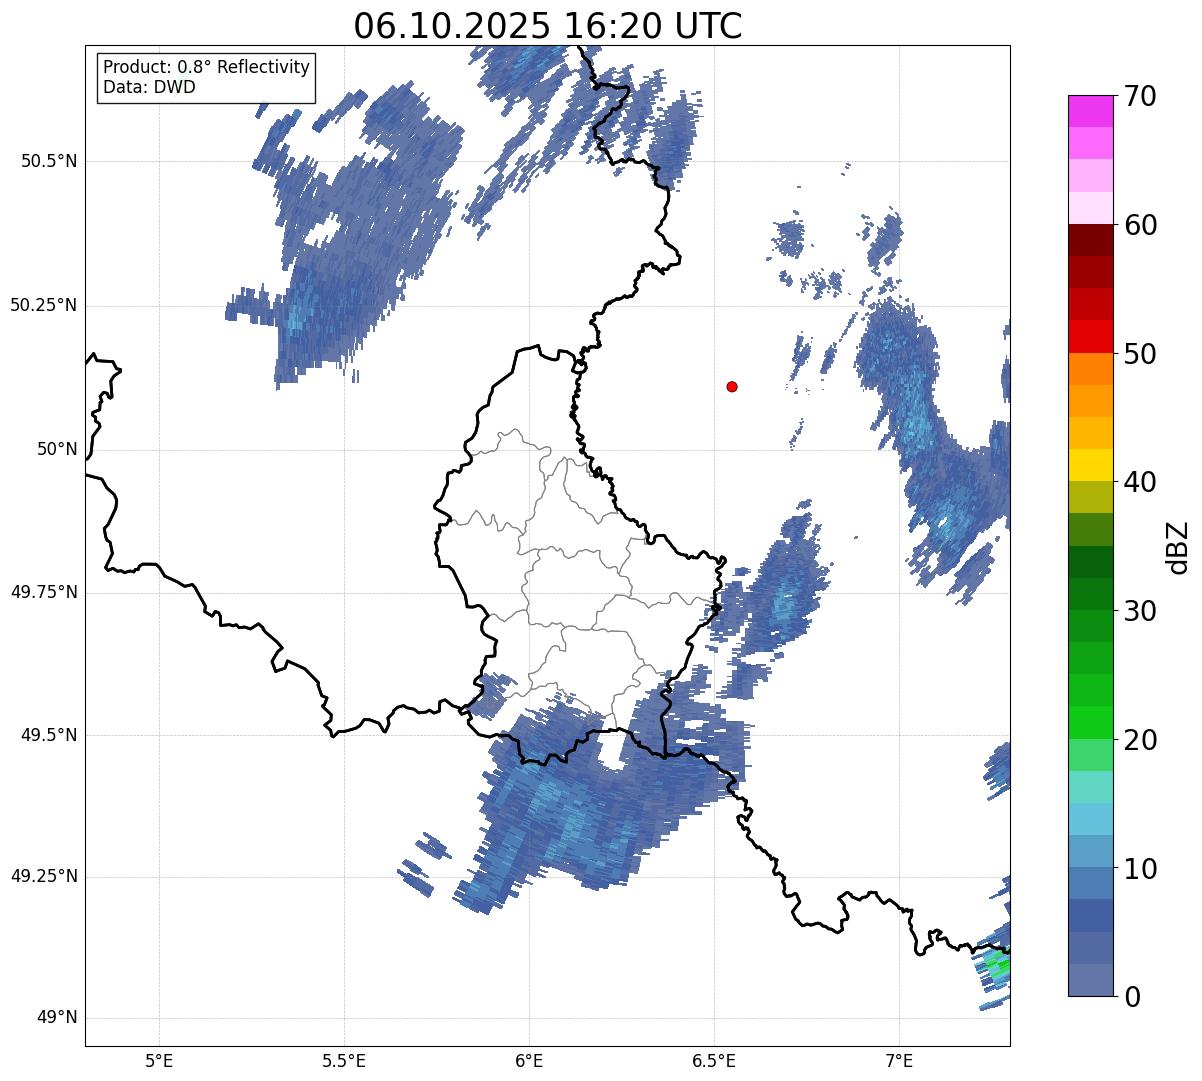
Task: Click the 'Data: DWD' text
Action: coord(149,87)
